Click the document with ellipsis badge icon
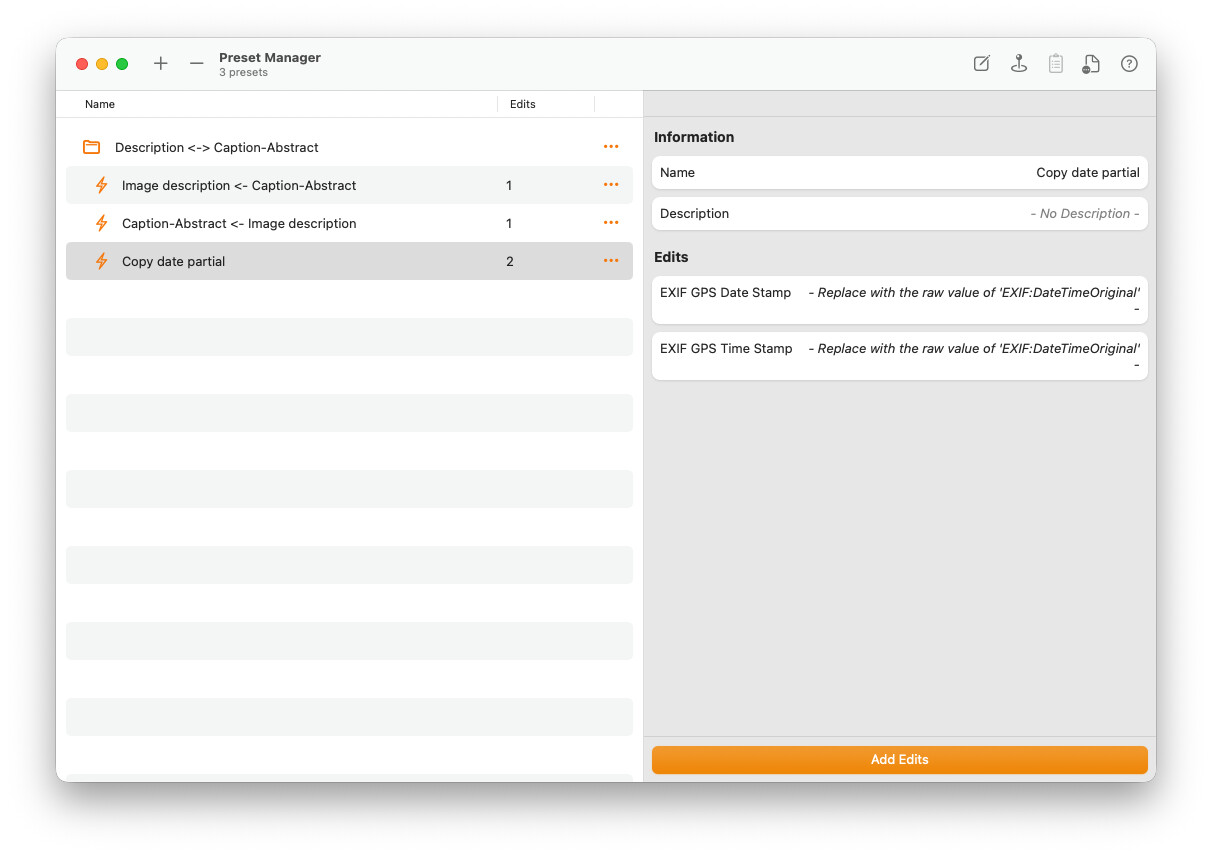 pos(1091,64)
